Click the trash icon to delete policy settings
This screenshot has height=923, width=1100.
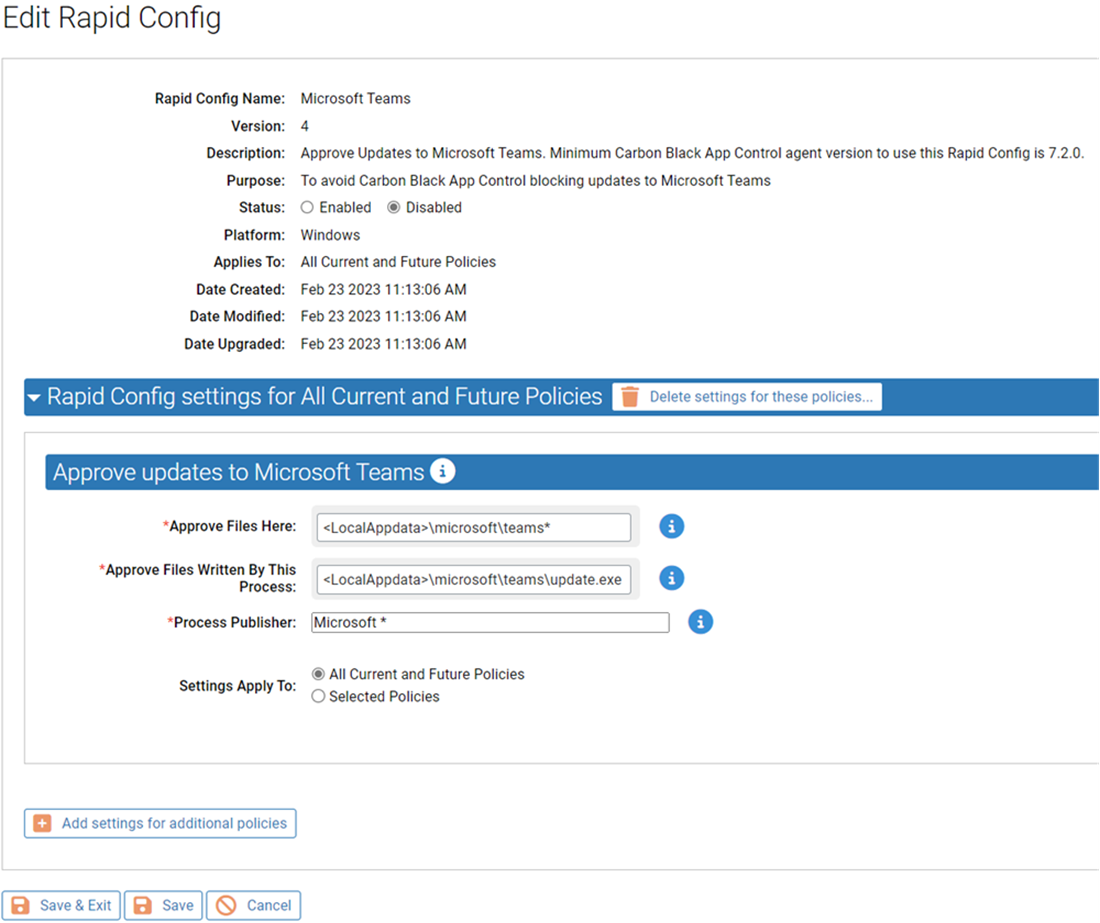628,396
